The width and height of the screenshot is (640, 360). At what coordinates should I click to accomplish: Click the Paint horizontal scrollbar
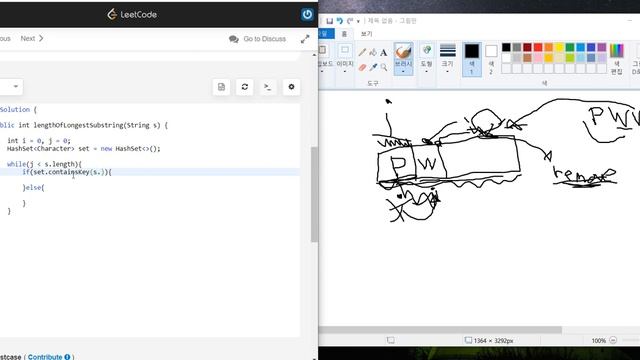click(440, 330)
